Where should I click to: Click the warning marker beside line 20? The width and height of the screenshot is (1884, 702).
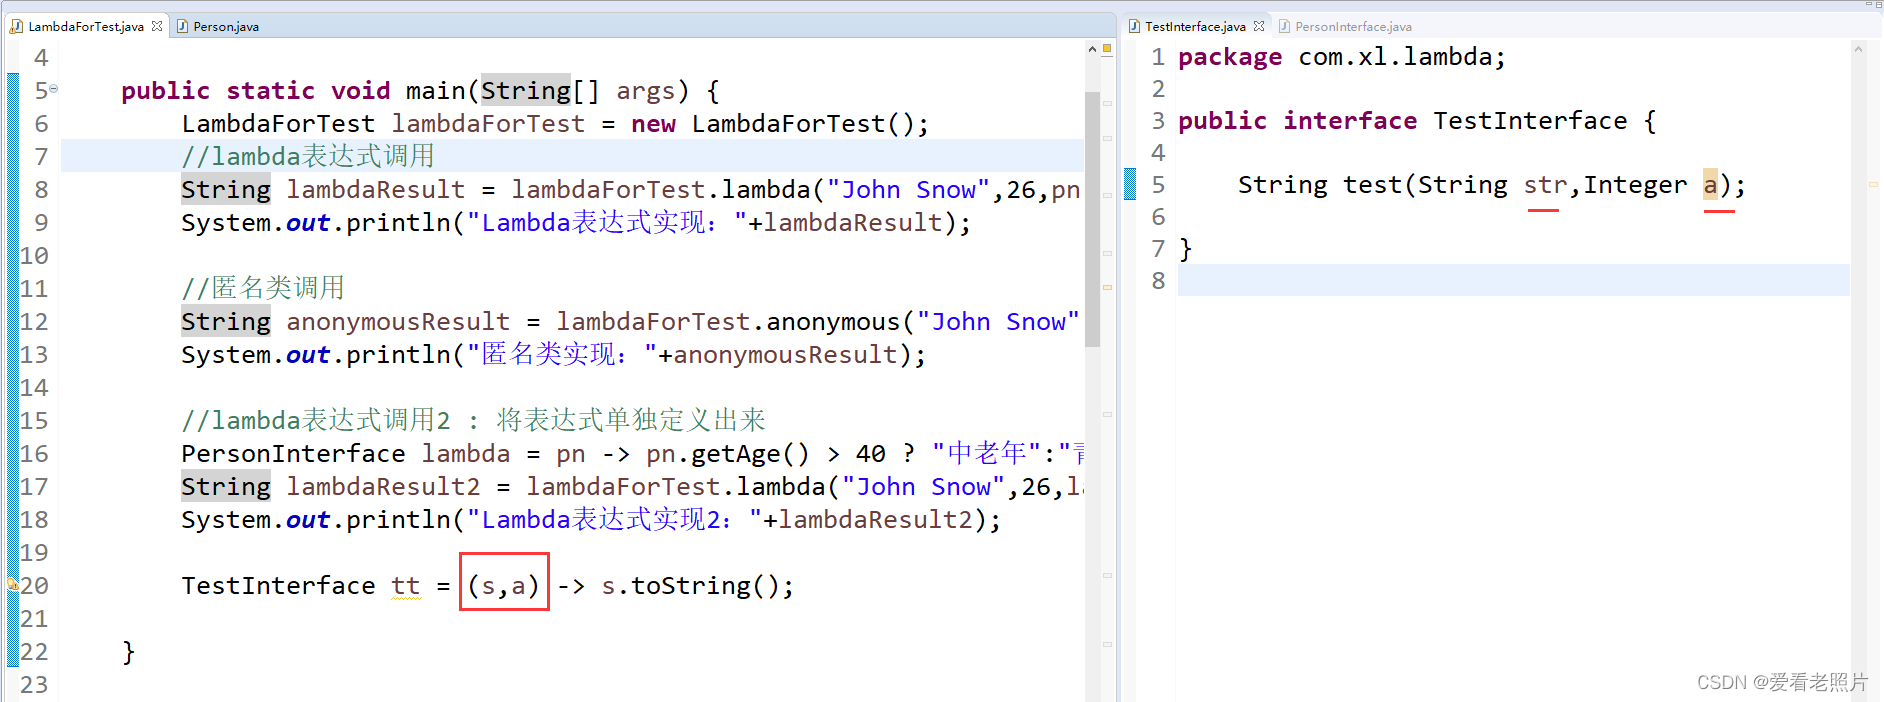[13, 584]
